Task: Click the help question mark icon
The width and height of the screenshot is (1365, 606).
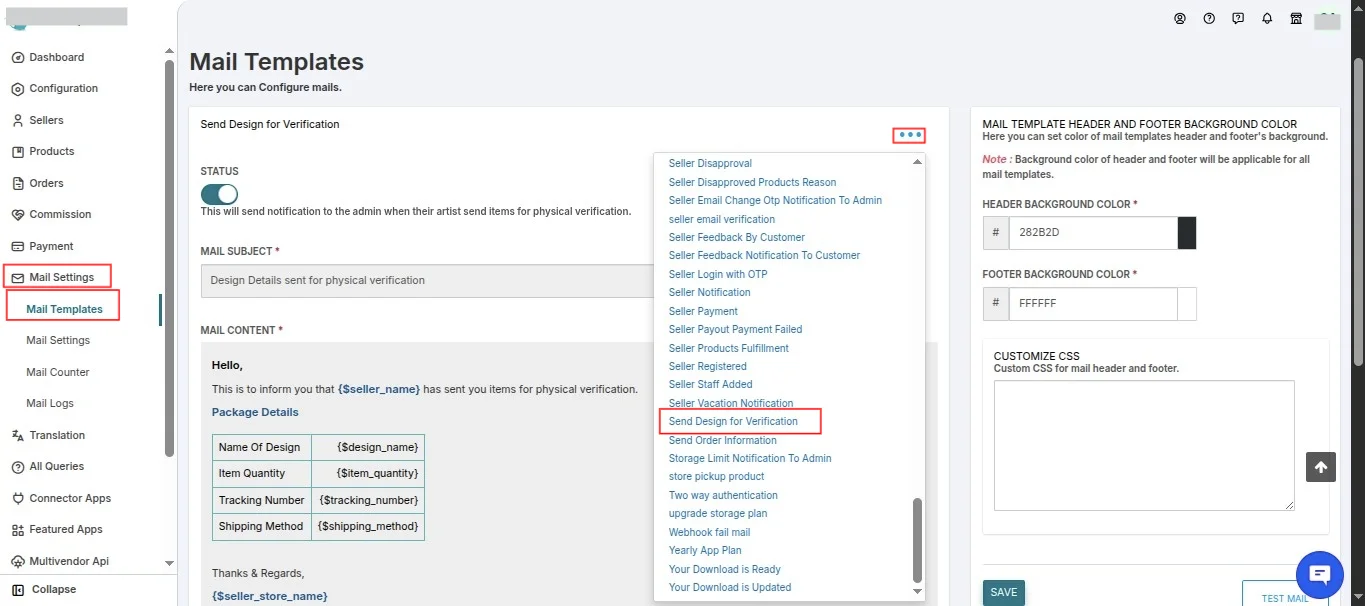Action: [x=1209, y=18]
